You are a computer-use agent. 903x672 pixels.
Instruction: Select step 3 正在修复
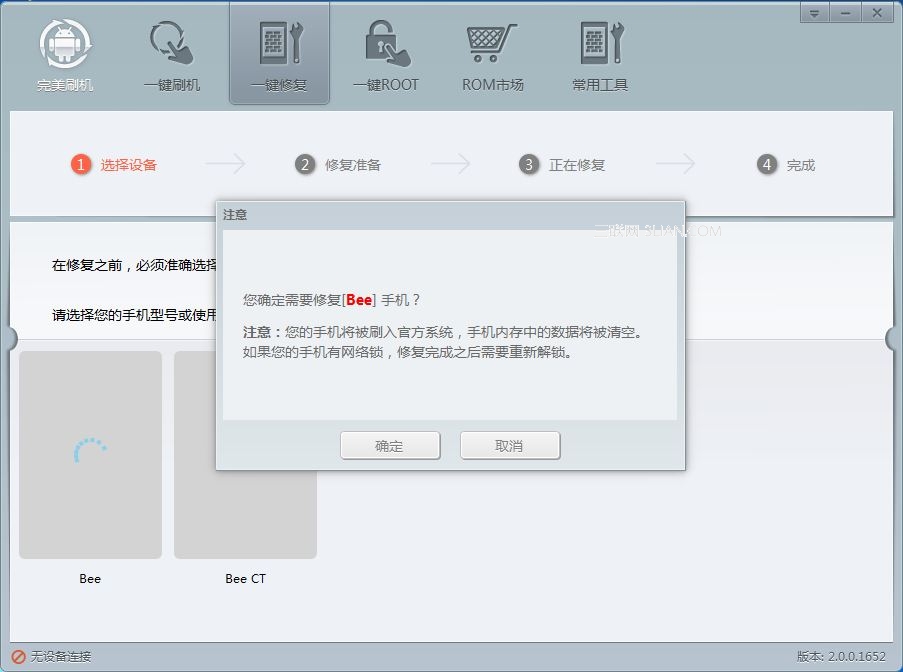click(x=562, y=165)
